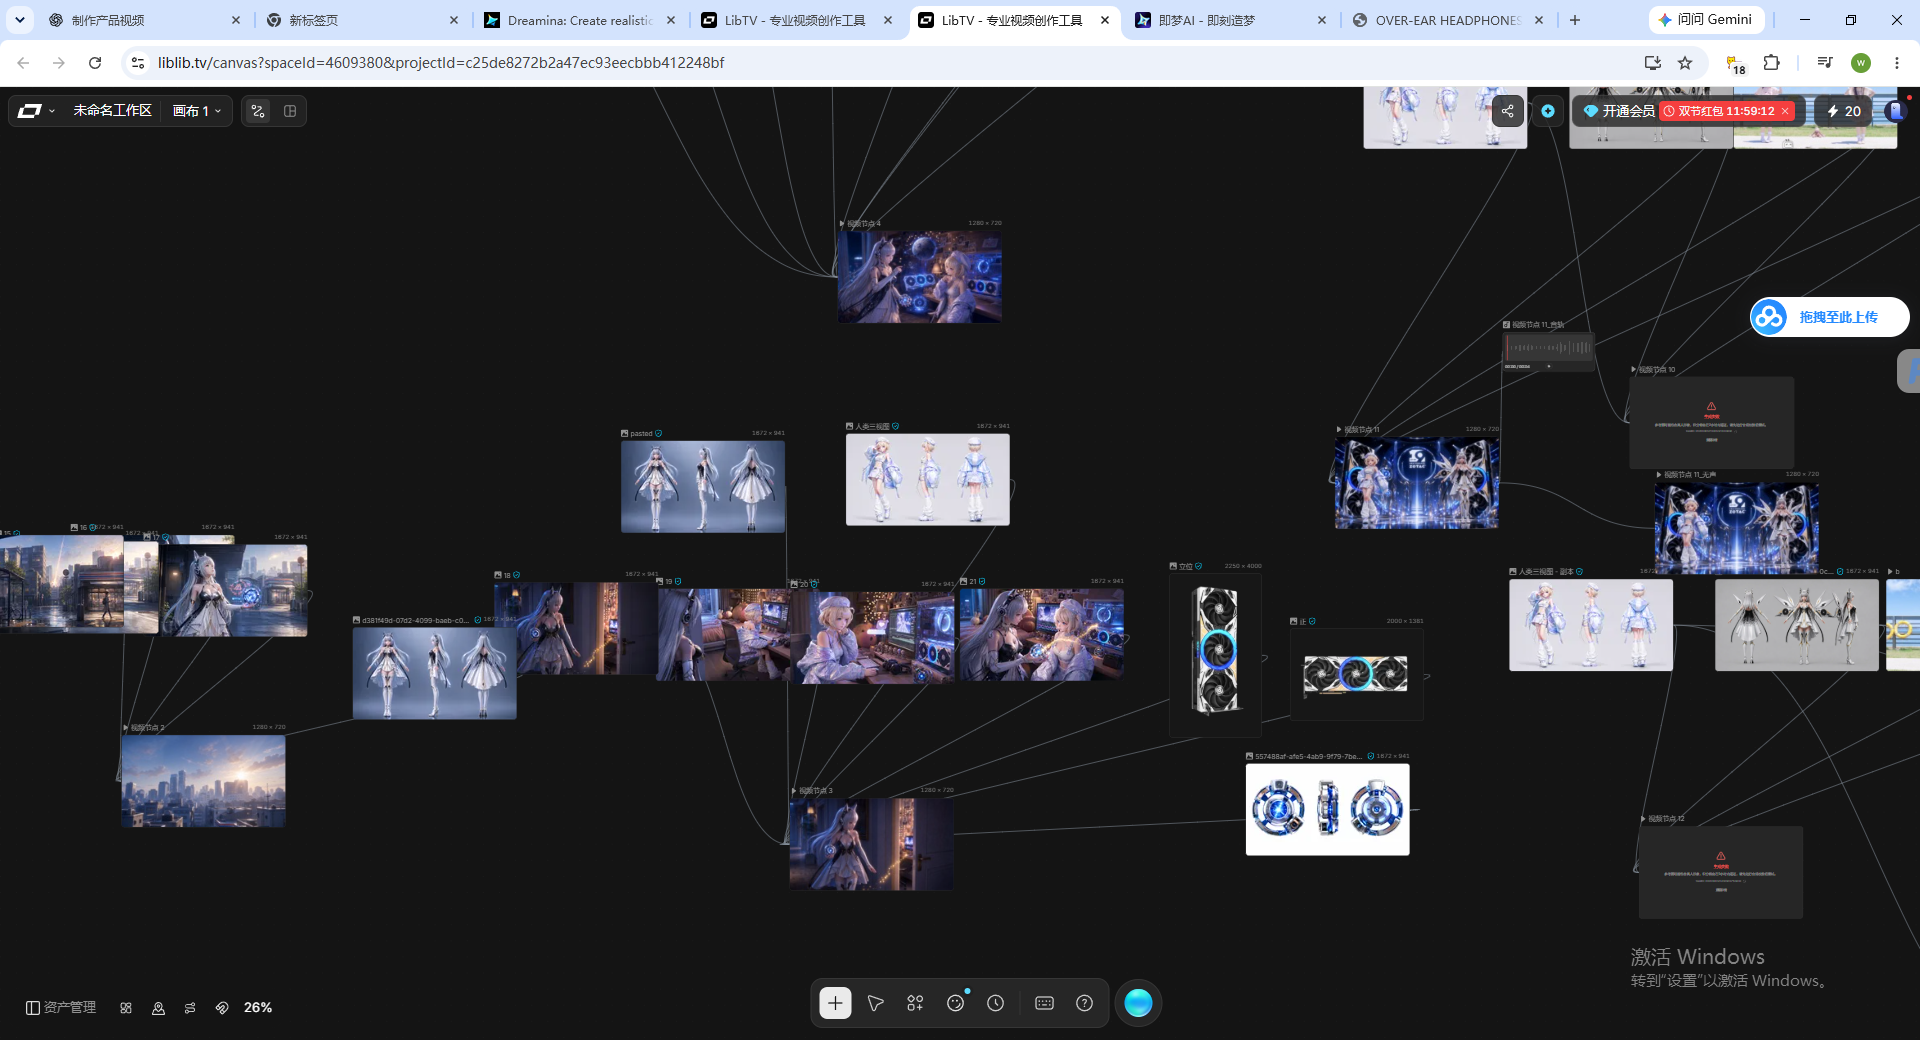Click the blue AI assistant orb
1920x1040 pixels.
(x=1138, y=1003)
